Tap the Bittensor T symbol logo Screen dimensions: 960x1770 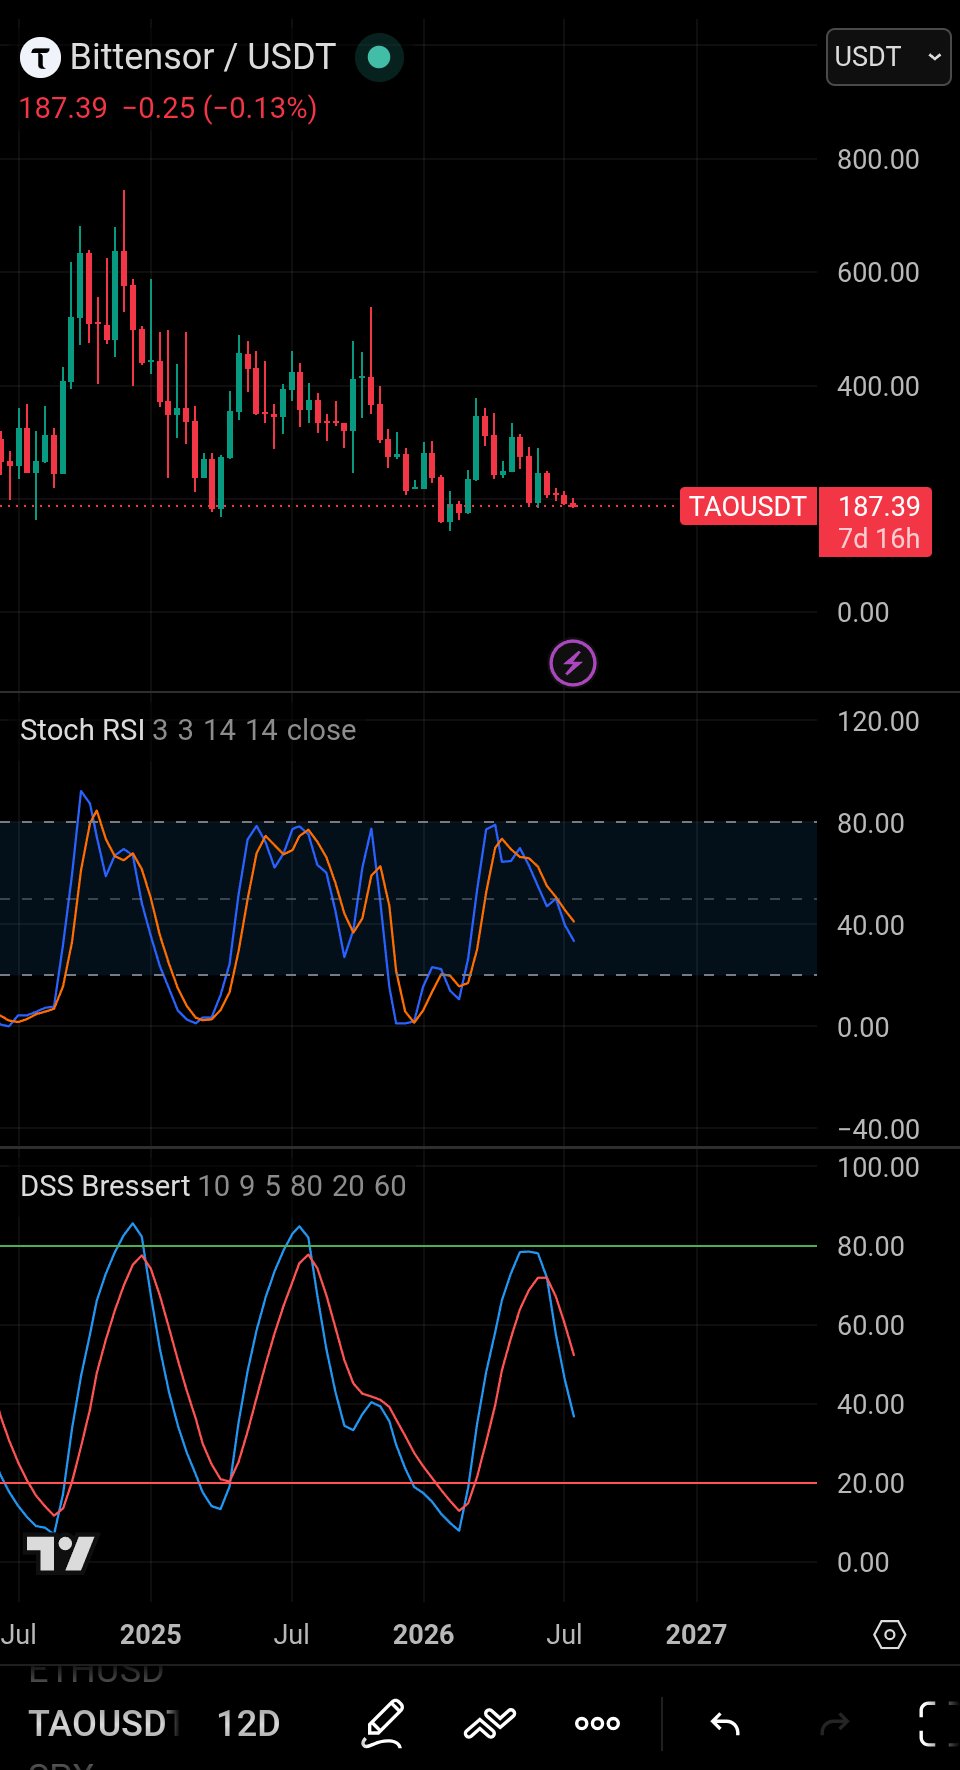[41, 58]
